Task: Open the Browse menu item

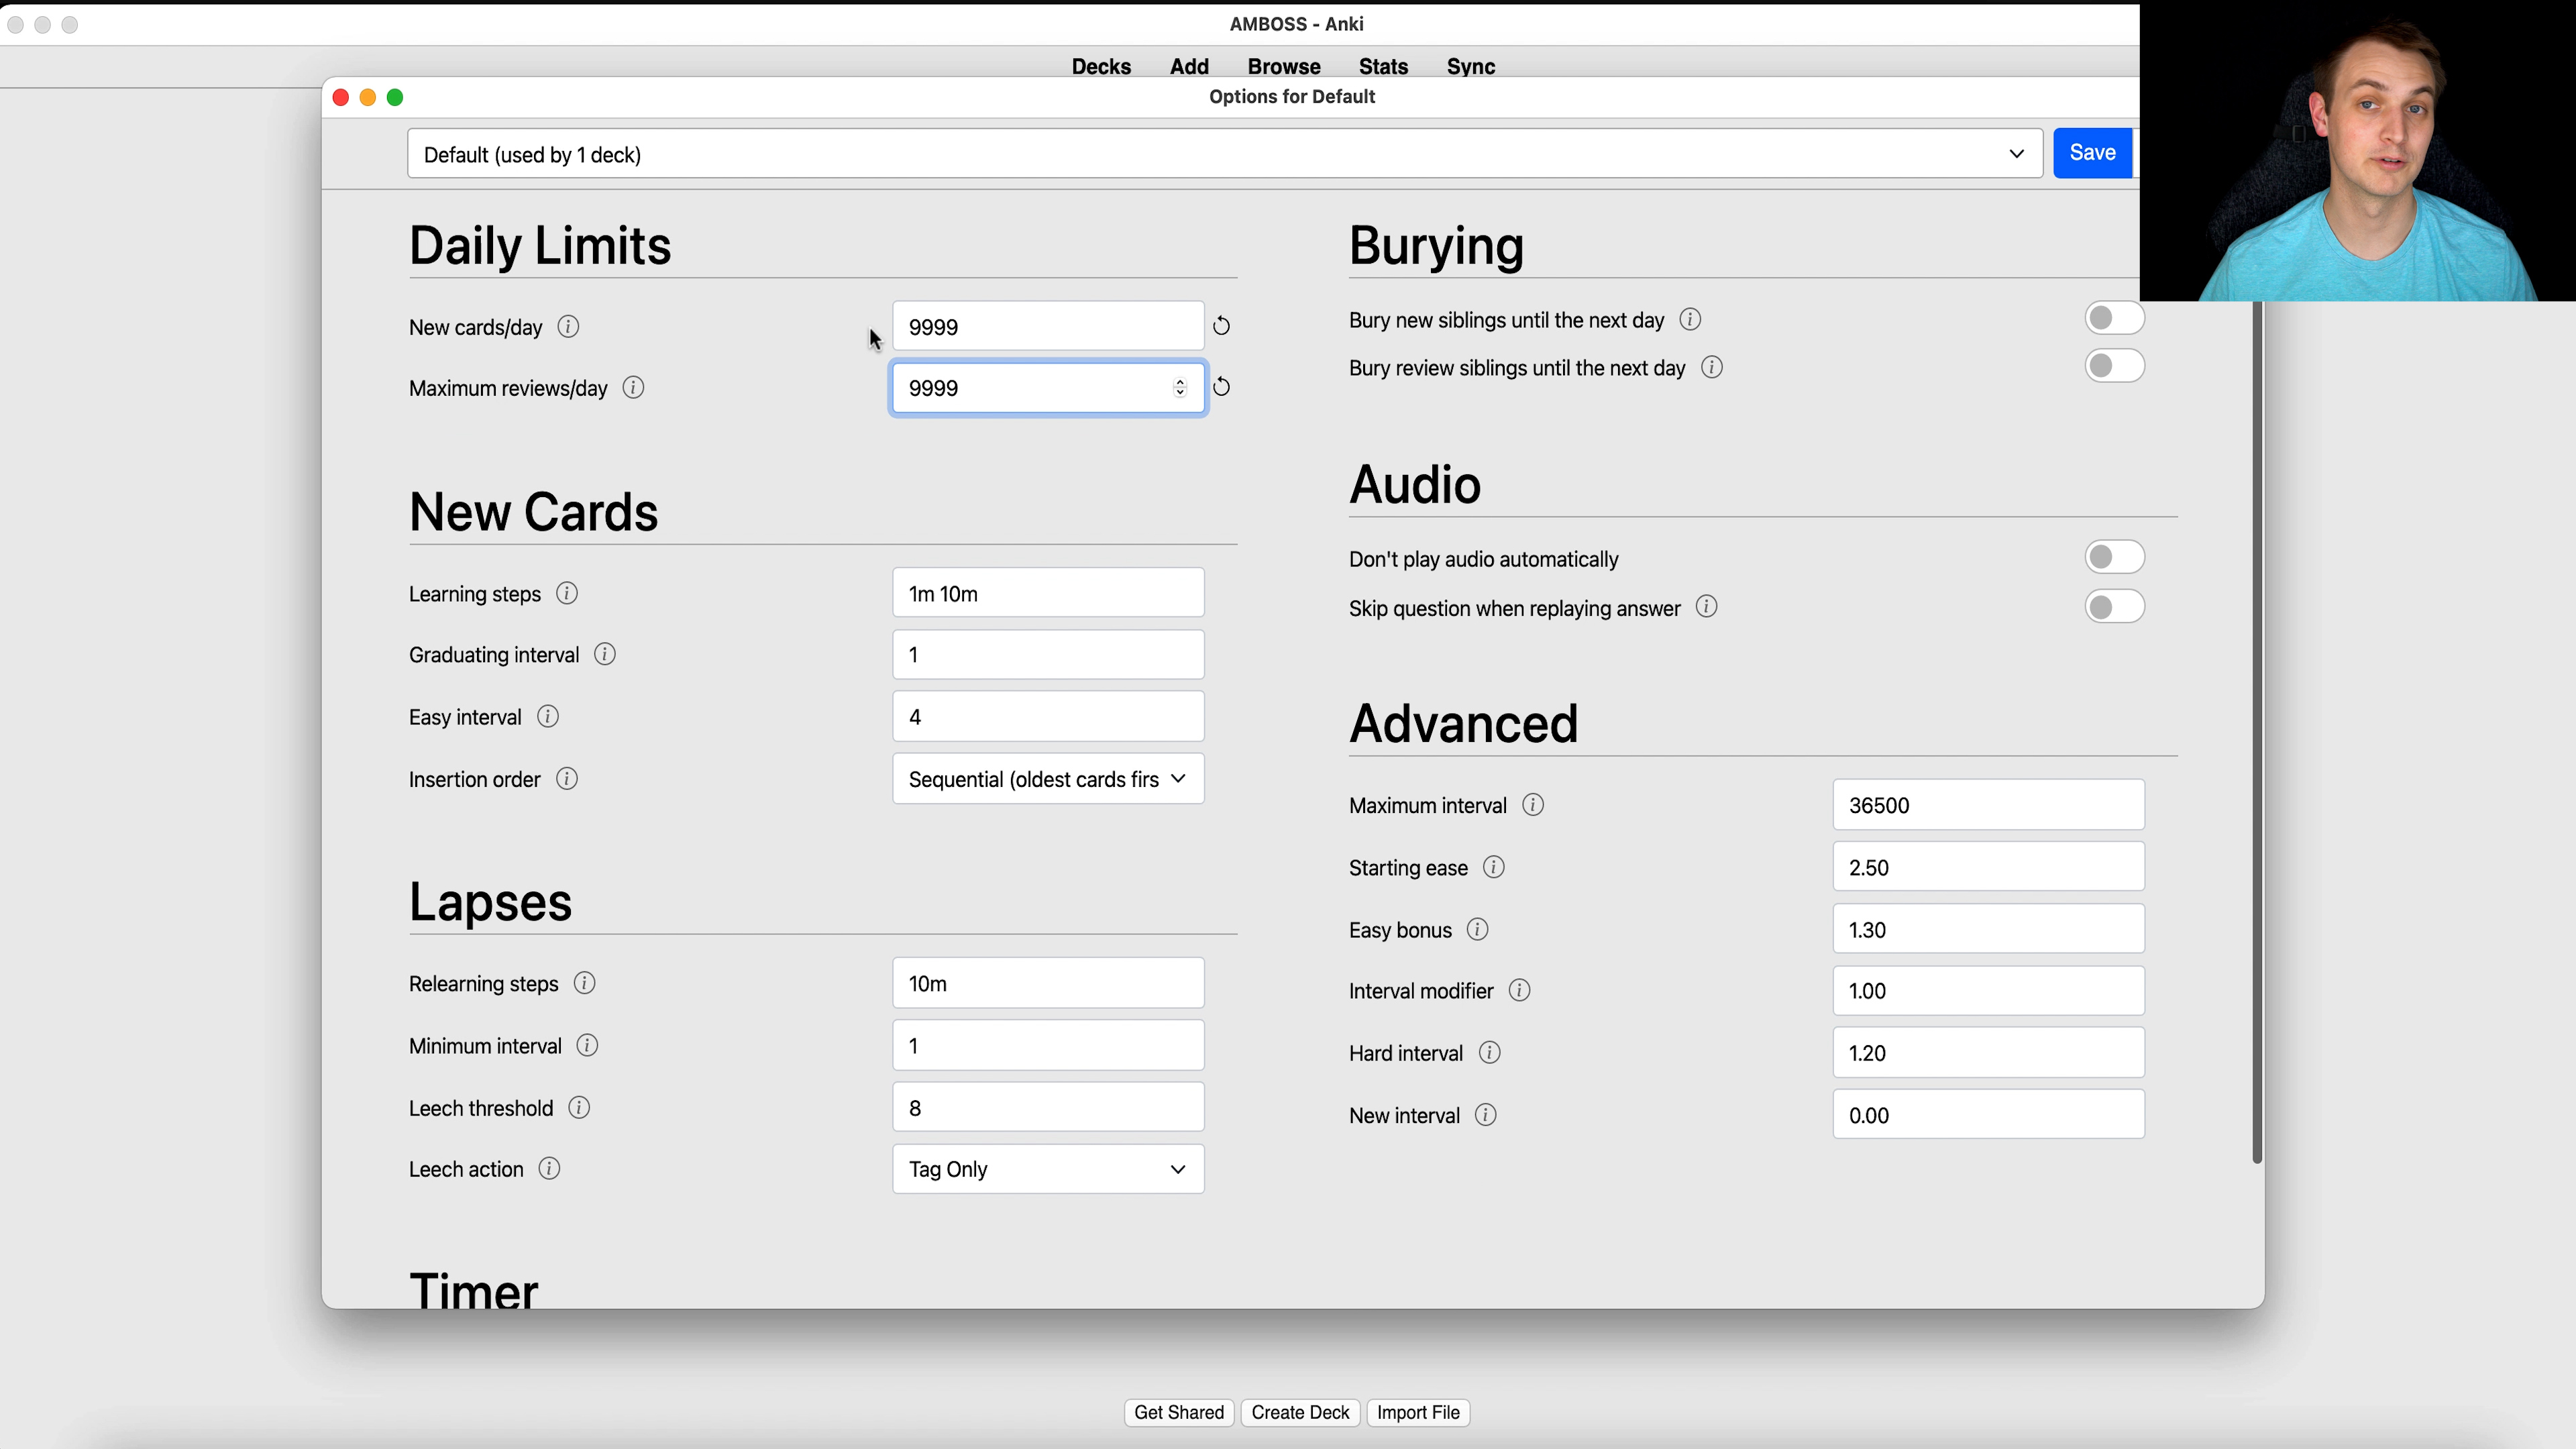Action: (1283, 66)
